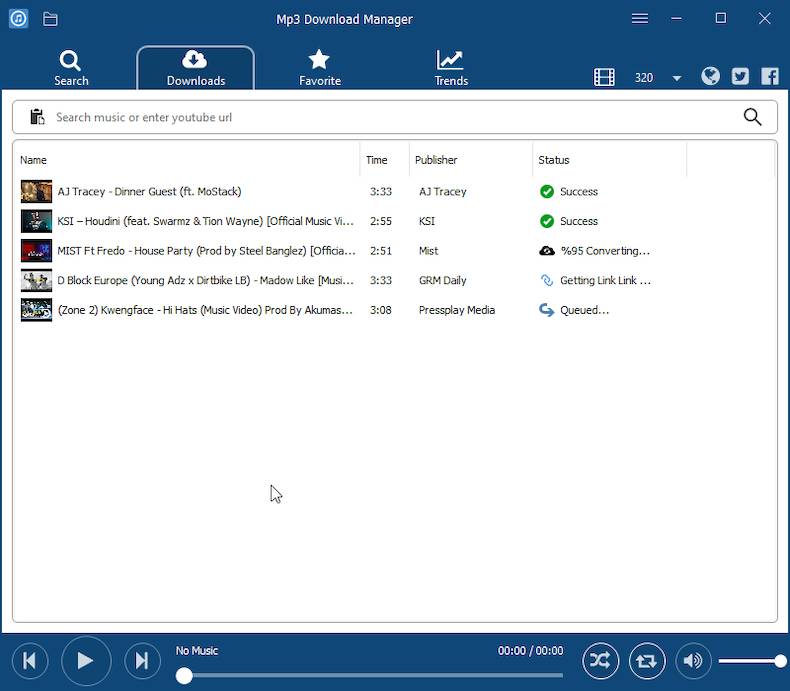Switch to the Search tab
The height and width of the screenshot is (691, 790).
(x=71, y=68)
